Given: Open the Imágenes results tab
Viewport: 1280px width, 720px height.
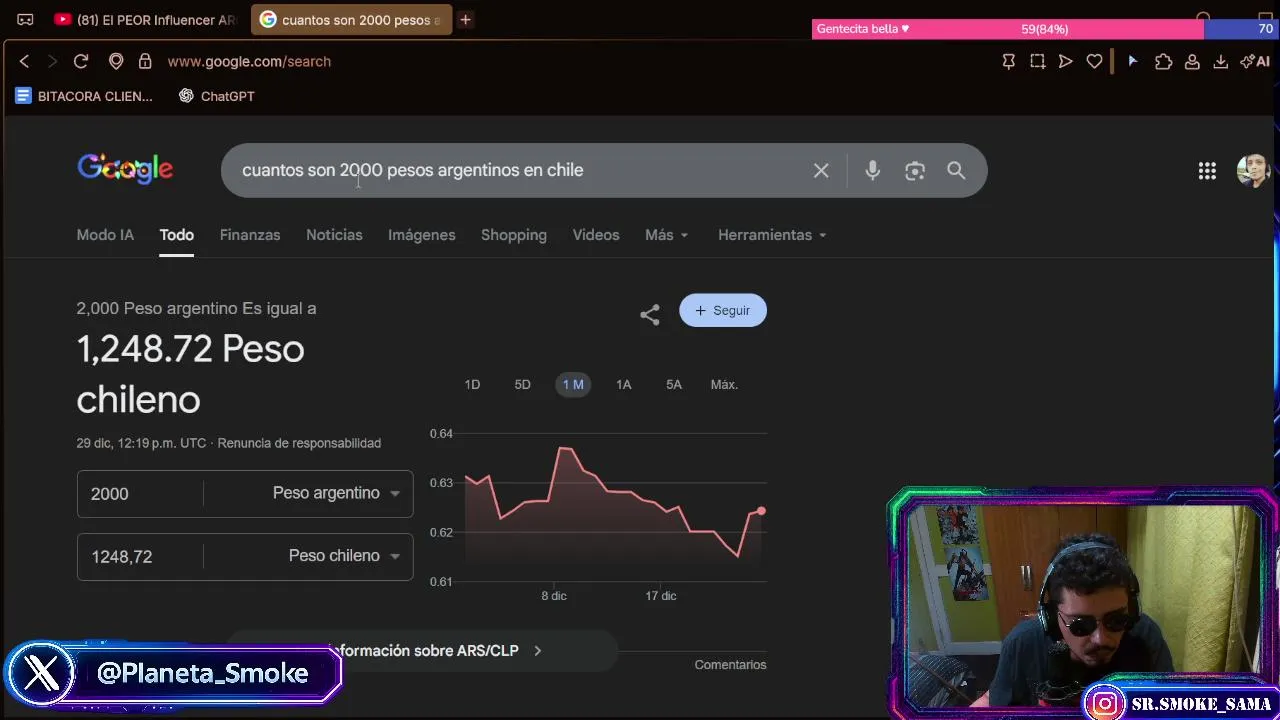Looking at the screenshot, I should click(x=422, y=235).
